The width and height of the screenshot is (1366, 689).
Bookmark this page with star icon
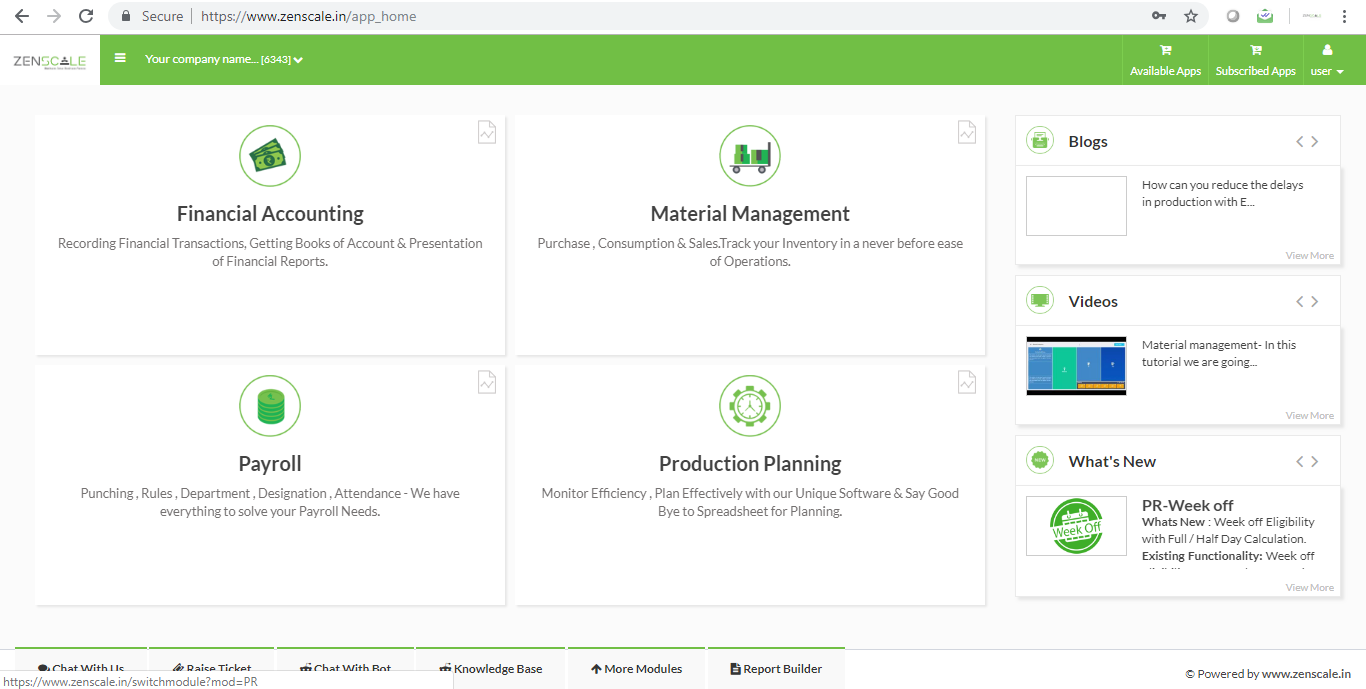(1190, 16)
